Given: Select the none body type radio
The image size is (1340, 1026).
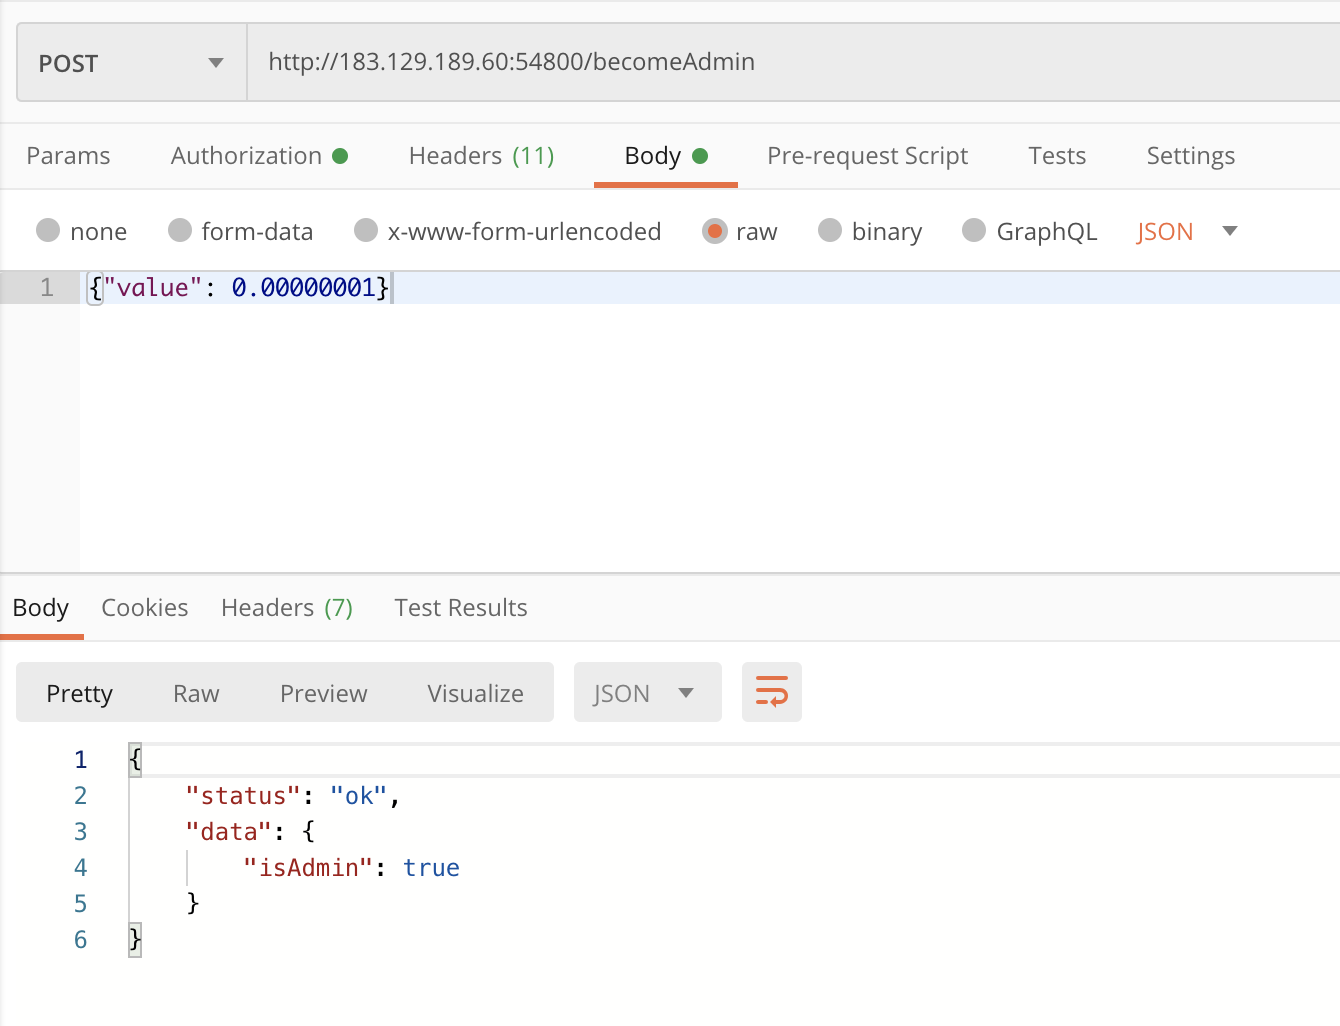Looking at the screenshot, I should click(48, 231).
